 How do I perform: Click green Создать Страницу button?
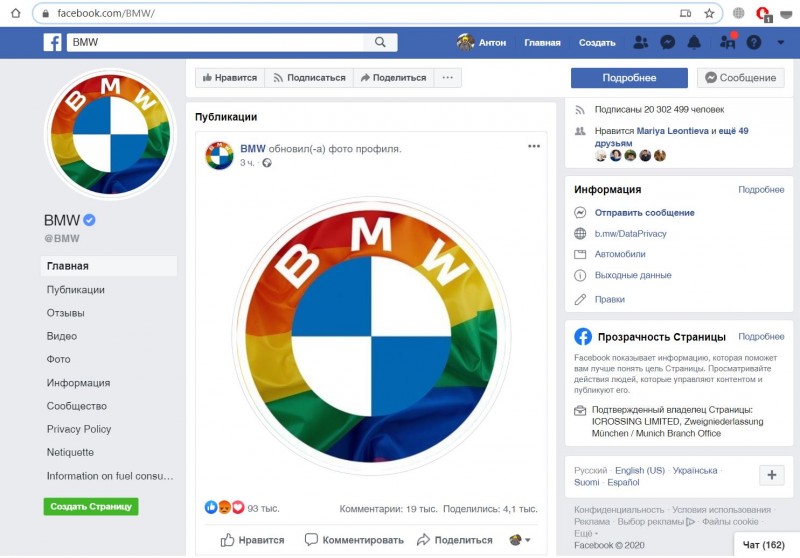tap(91, 507)
